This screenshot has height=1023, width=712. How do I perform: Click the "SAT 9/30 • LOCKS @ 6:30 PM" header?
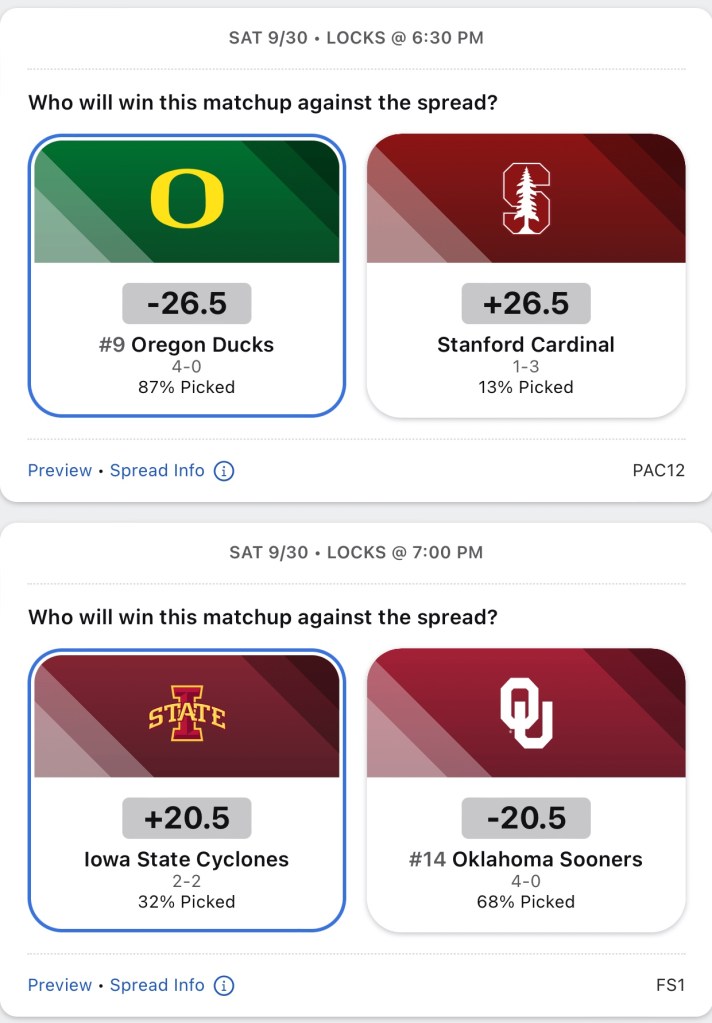tap(356, 38)
